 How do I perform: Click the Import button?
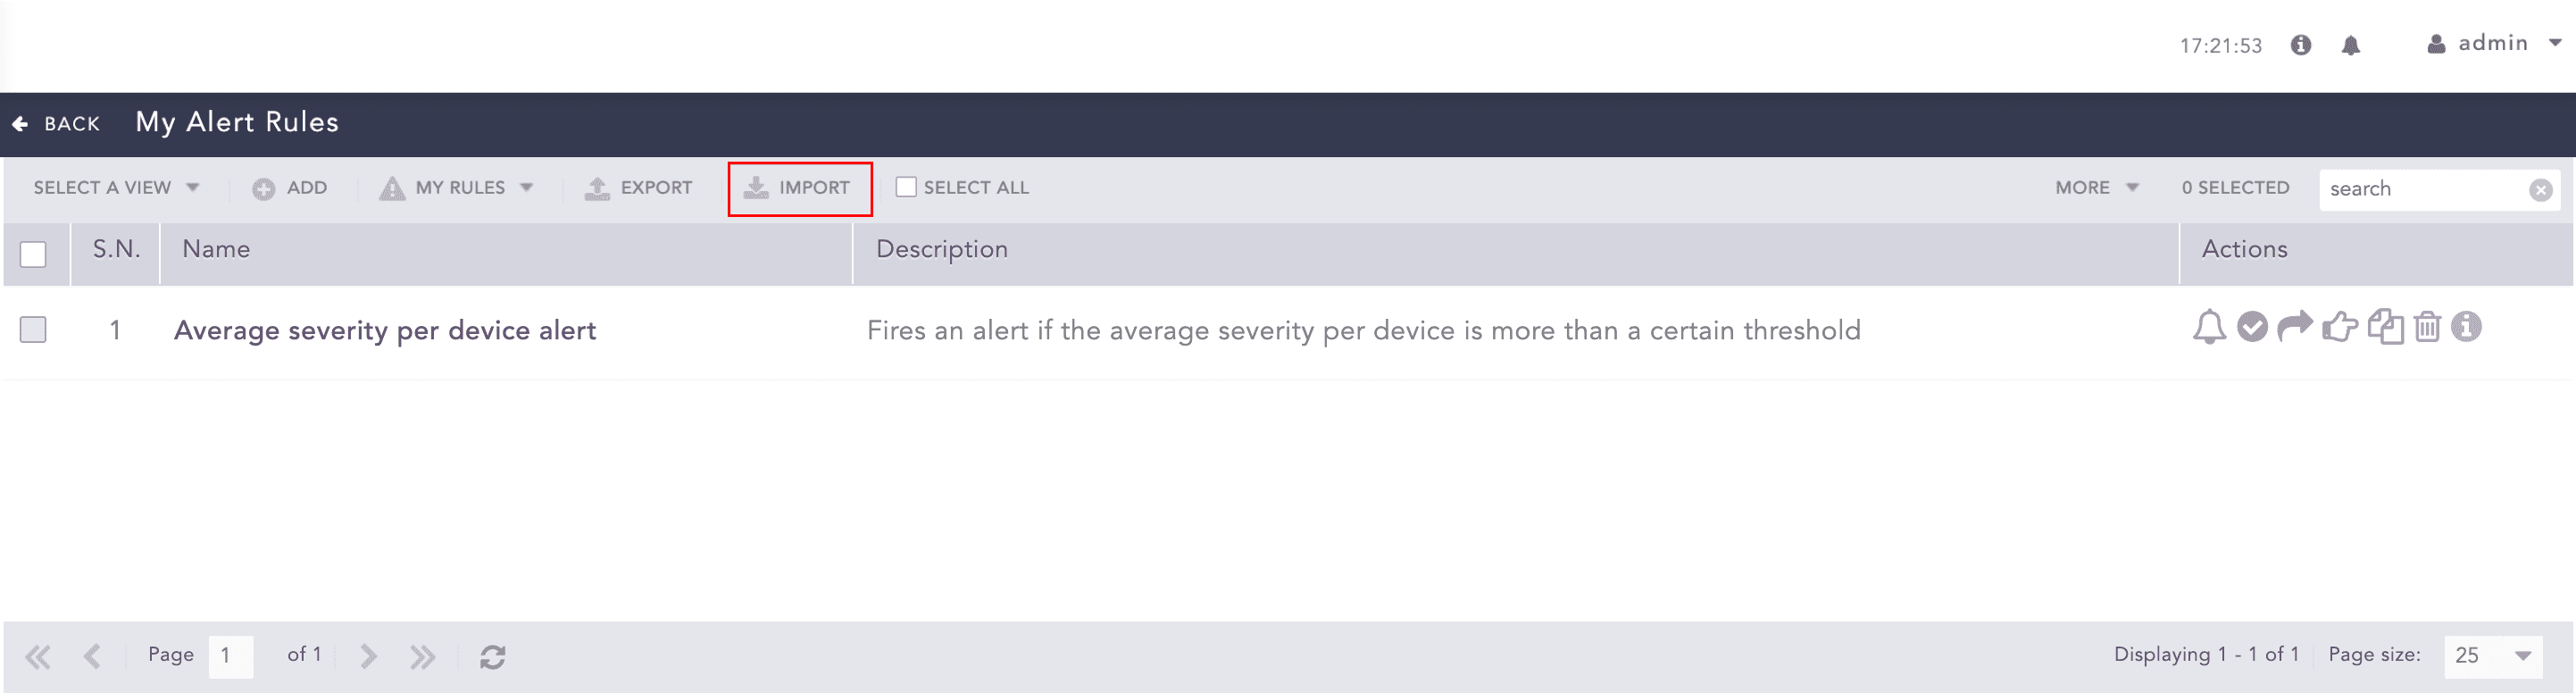point(799,188)
